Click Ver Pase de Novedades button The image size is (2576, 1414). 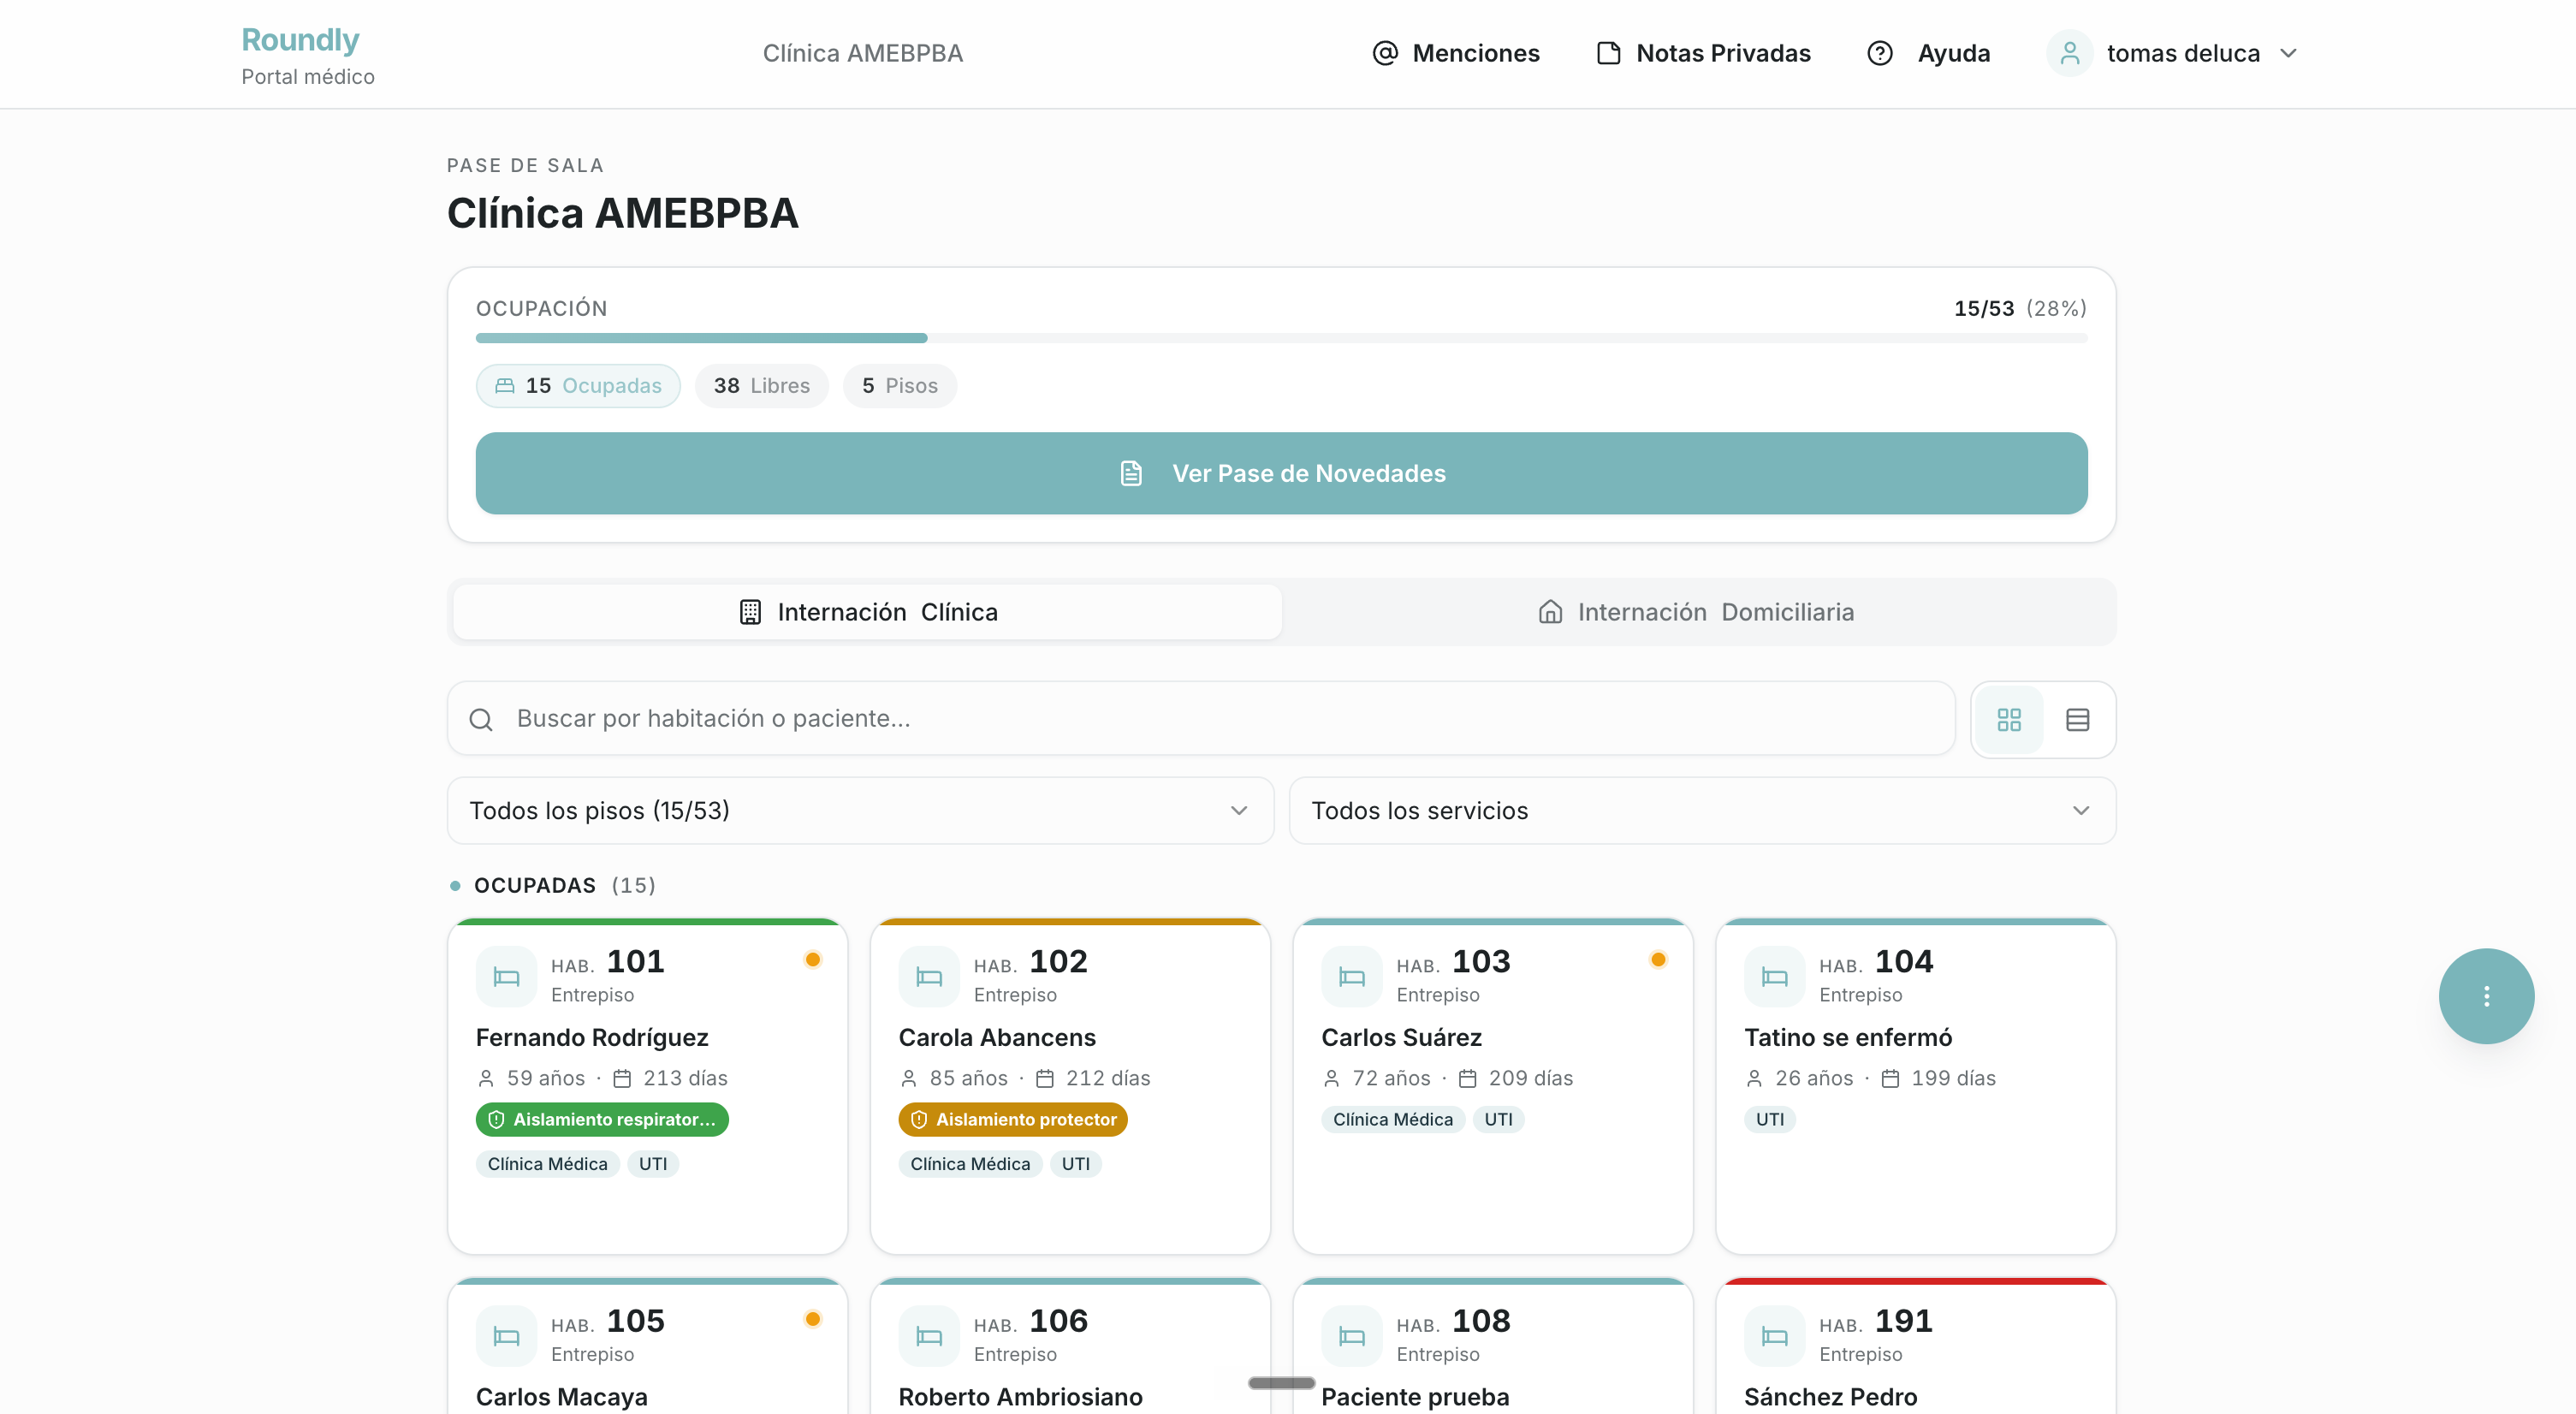click(1281, 473)
